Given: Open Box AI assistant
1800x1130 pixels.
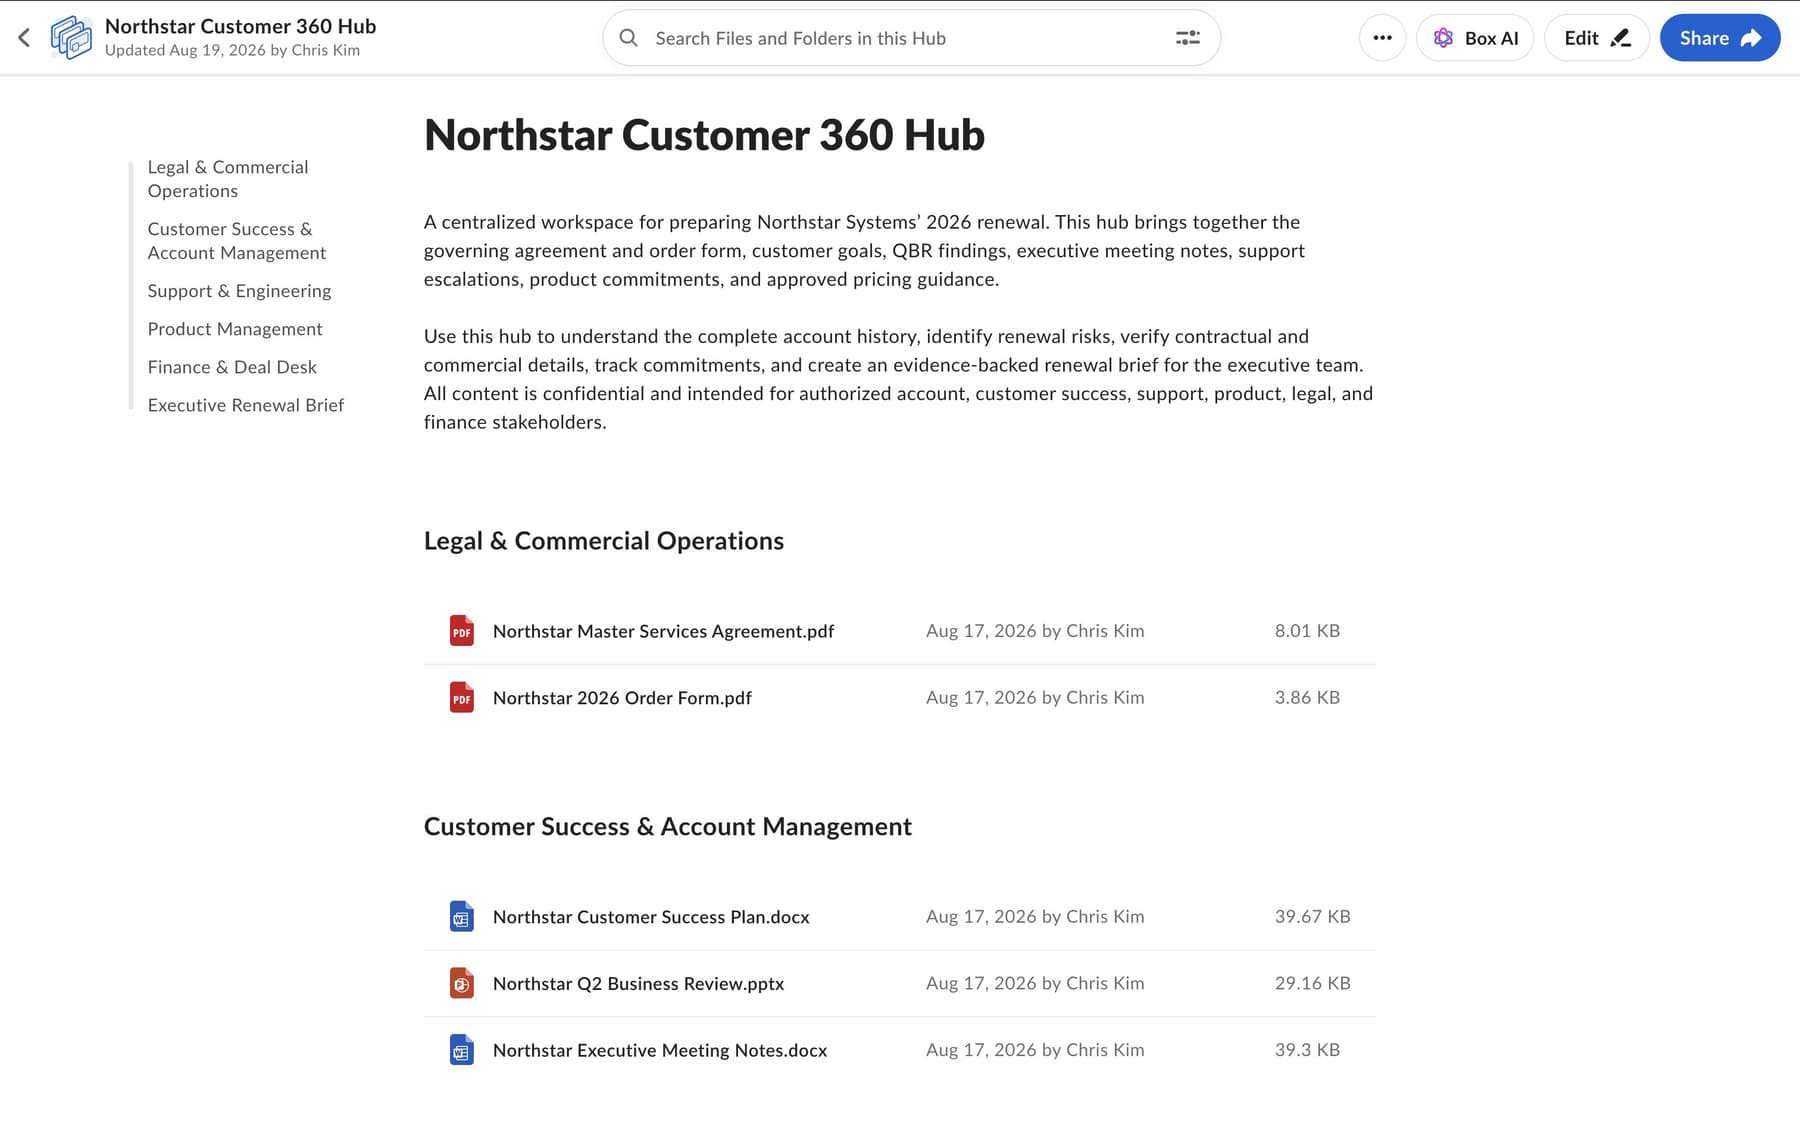Looking at the screenshot, I should coord(1475,38).
